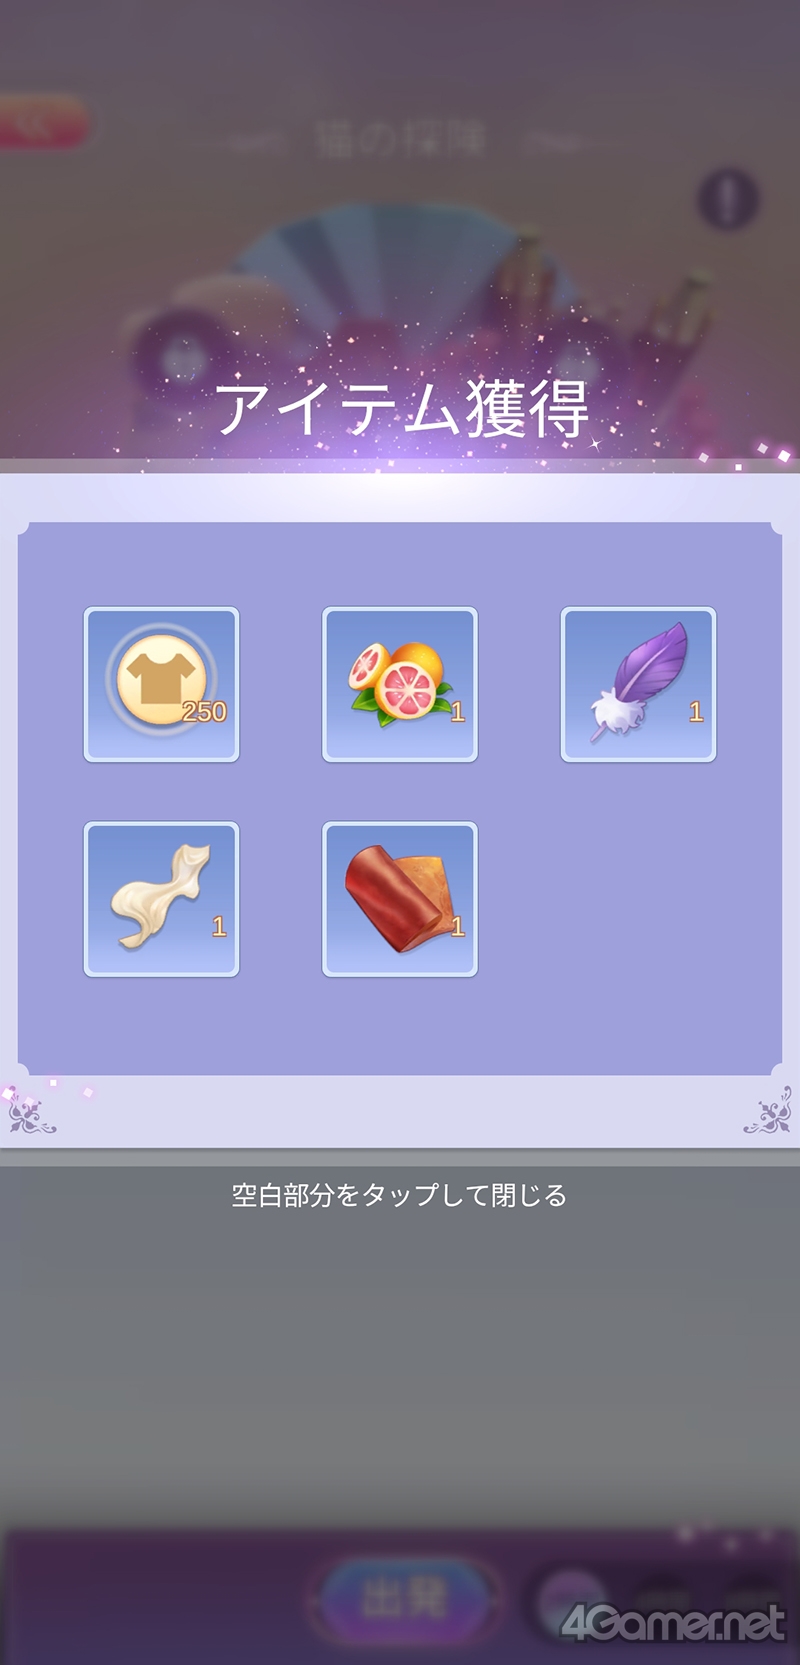The height and width of the screenshot is (1665, 800).
Task: Tap the bottom-left floral ornament
Action: 31,1114
